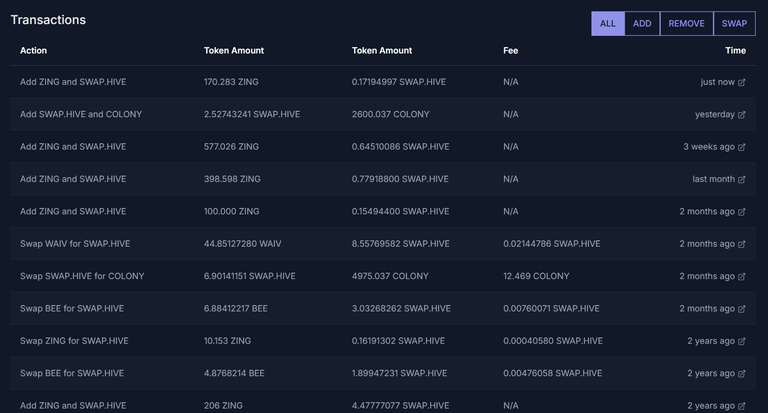Click the Time column header
The height and width of the screenshot is (413, 768).
(x=735, y=50)
